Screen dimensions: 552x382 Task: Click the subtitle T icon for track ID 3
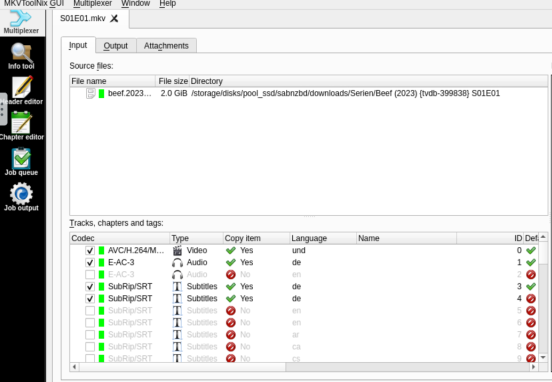[x=177, y=286]
